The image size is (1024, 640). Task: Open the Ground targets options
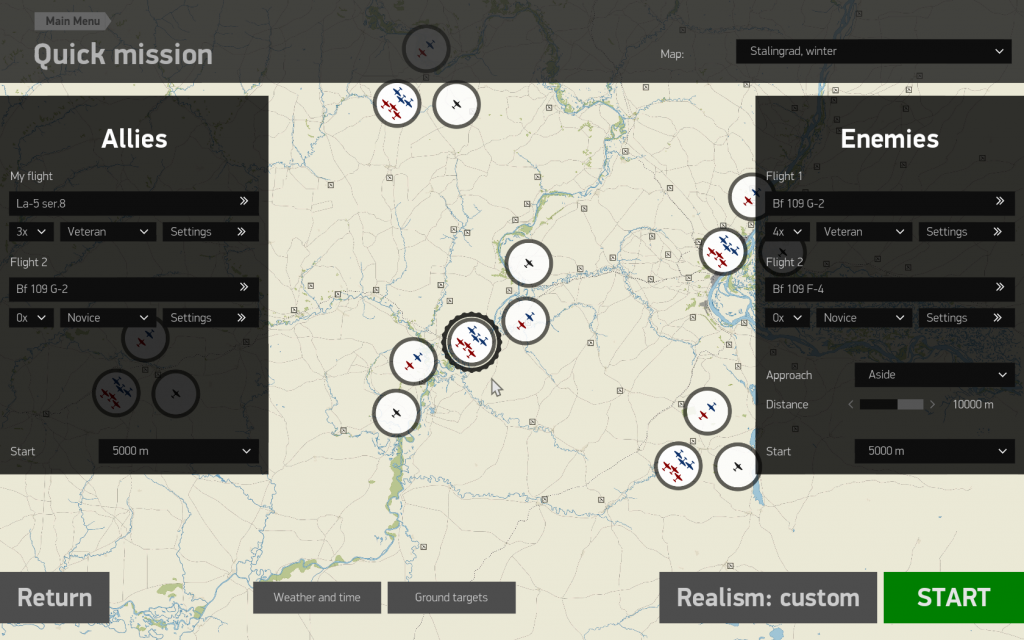pyautogui.click(x=451, y=597)
